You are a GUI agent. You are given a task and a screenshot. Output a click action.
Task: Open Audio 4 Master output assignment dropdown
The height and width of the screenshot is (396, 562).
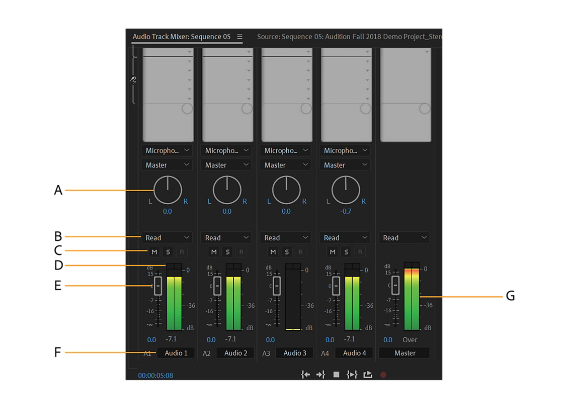pos(345,165)
